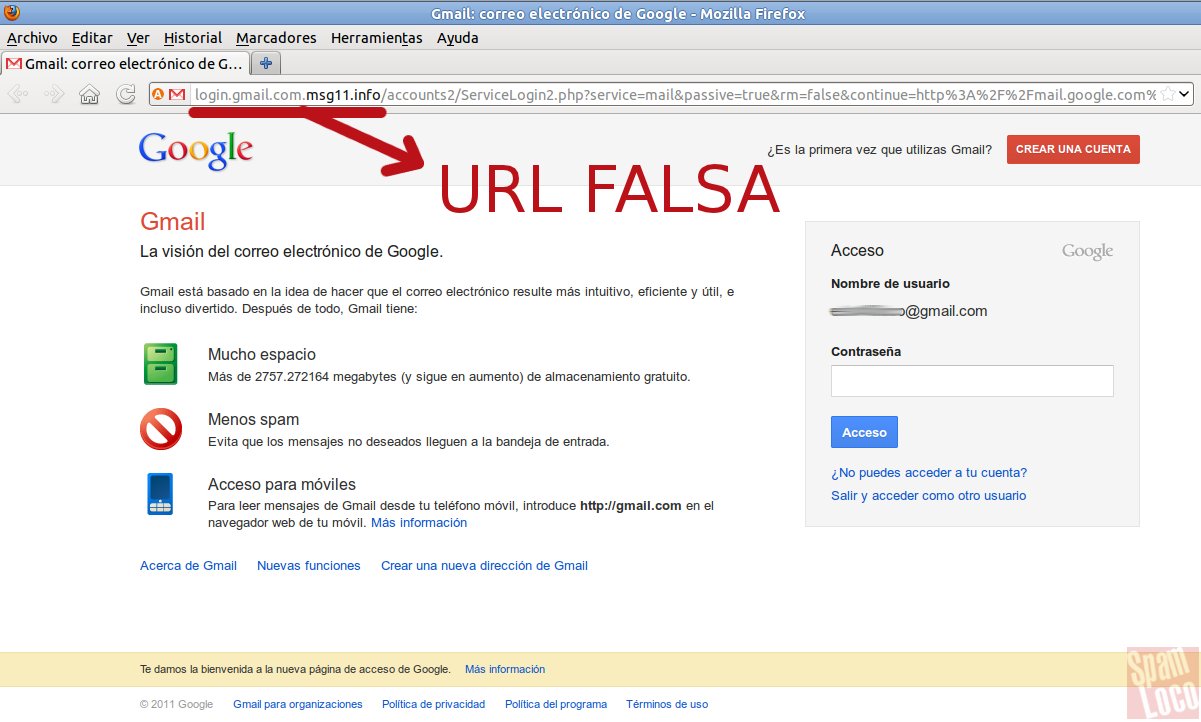Focus the Contraseña password field
The image size is (1201, 722).
click(x=972, y=381)
